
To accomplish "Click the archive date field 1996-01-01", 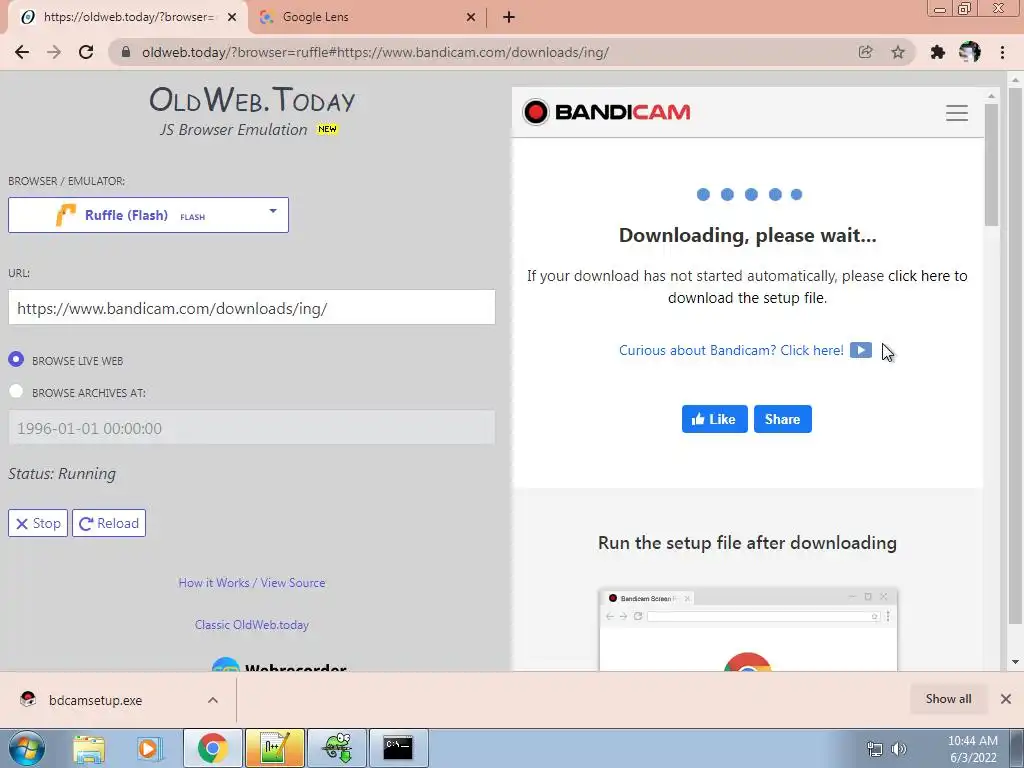I will pyautogui.click(x=251, y=428).
